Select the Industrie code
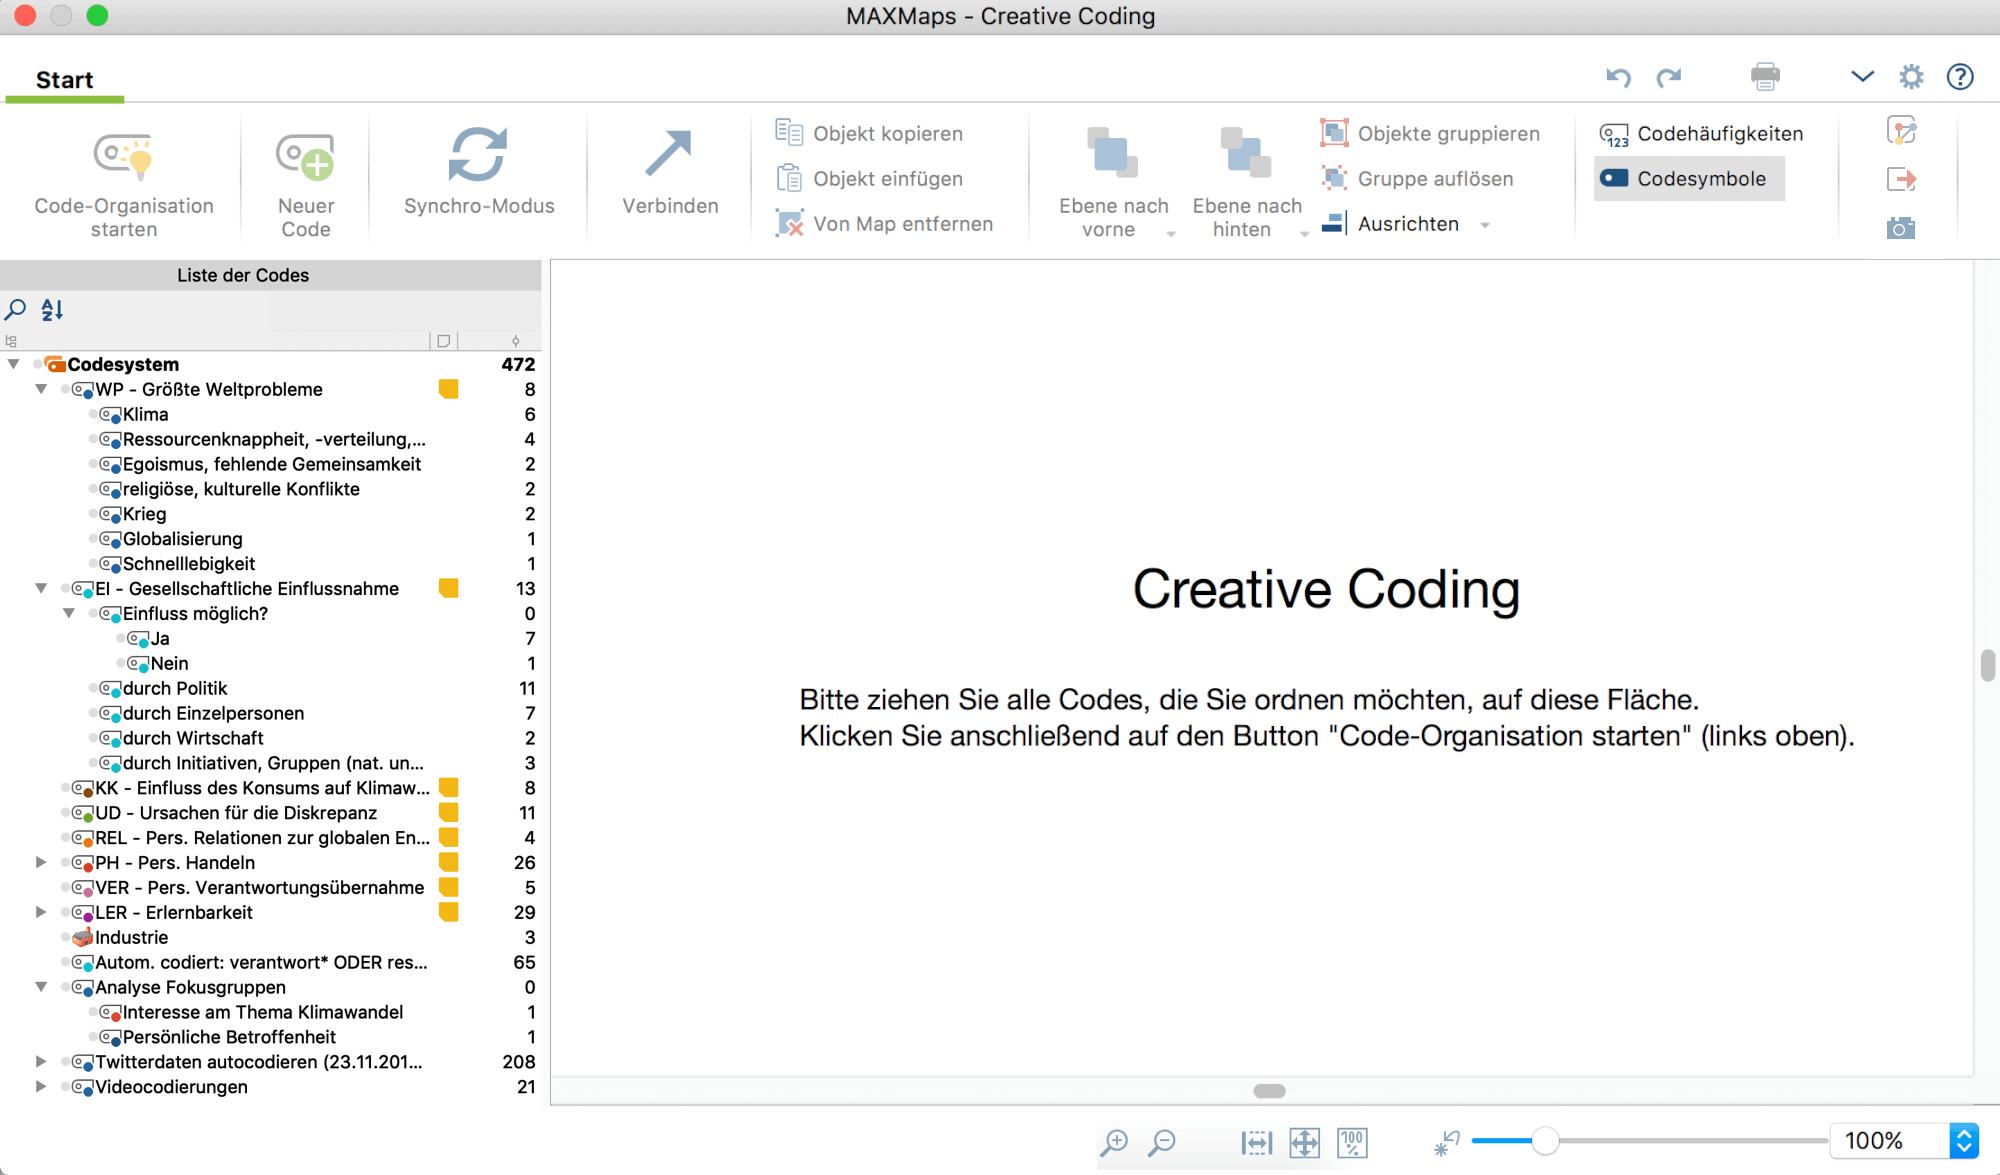 click(x=131, y=937)
